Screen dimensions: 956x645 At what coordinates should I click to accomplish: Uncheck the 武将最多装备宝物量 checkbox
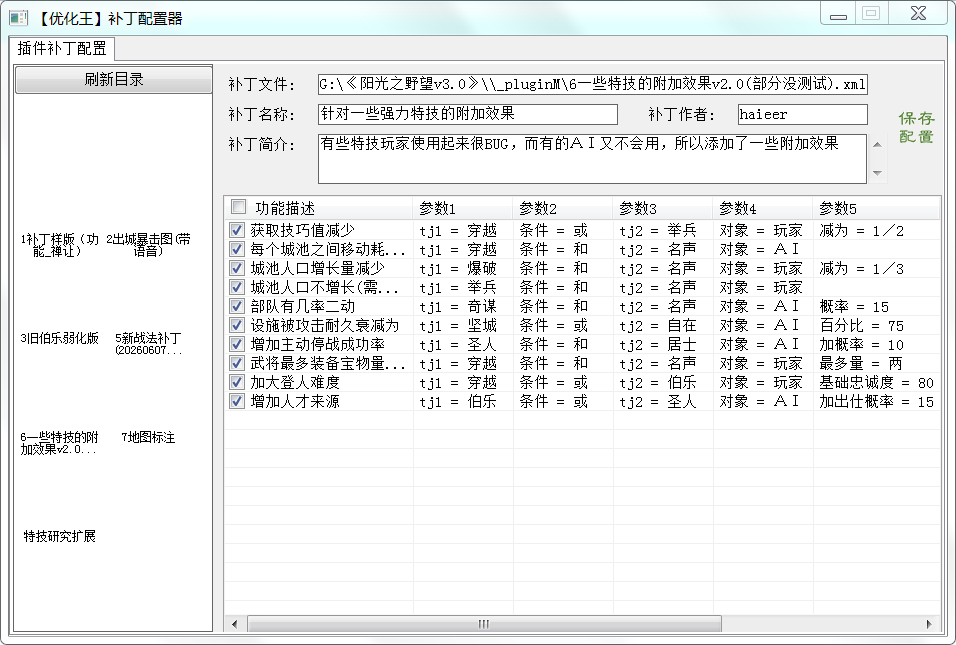(237, 363)
